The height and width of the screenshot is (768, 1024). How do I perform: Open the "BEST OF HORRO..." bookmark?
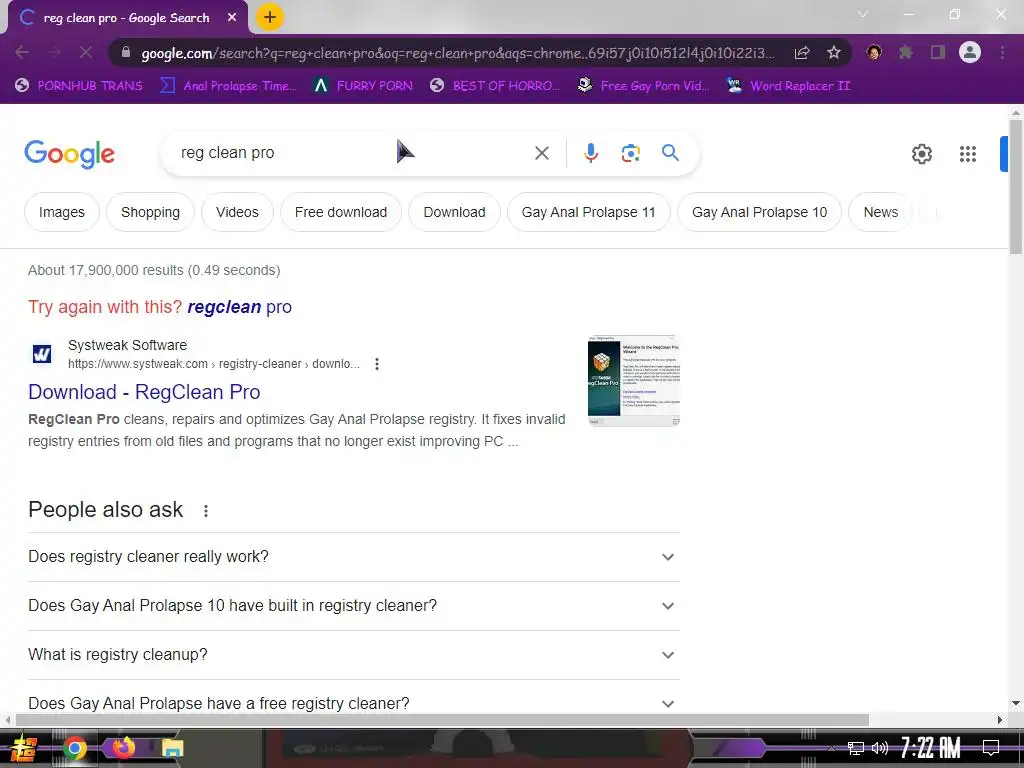click(495, 86)
